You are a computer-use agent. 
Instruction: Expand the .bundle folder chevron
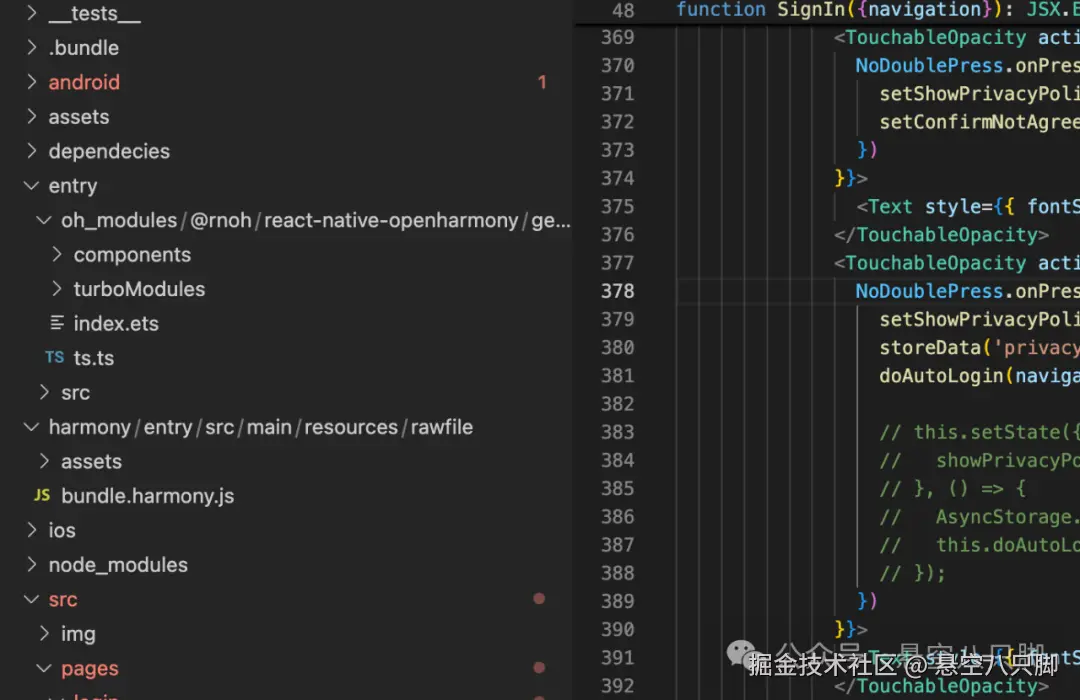click(x=31, y=47)
